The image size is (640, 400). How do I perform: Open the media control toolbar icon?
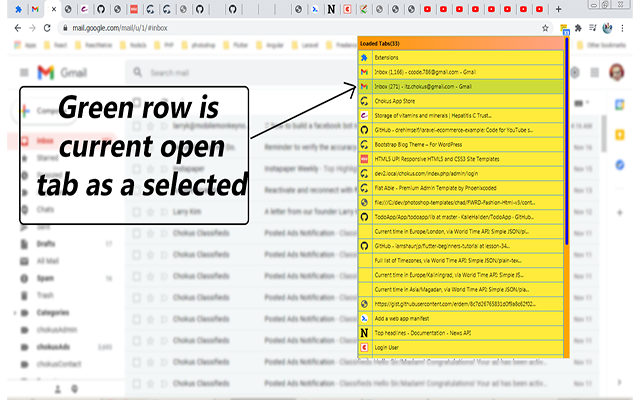(593, 28)
